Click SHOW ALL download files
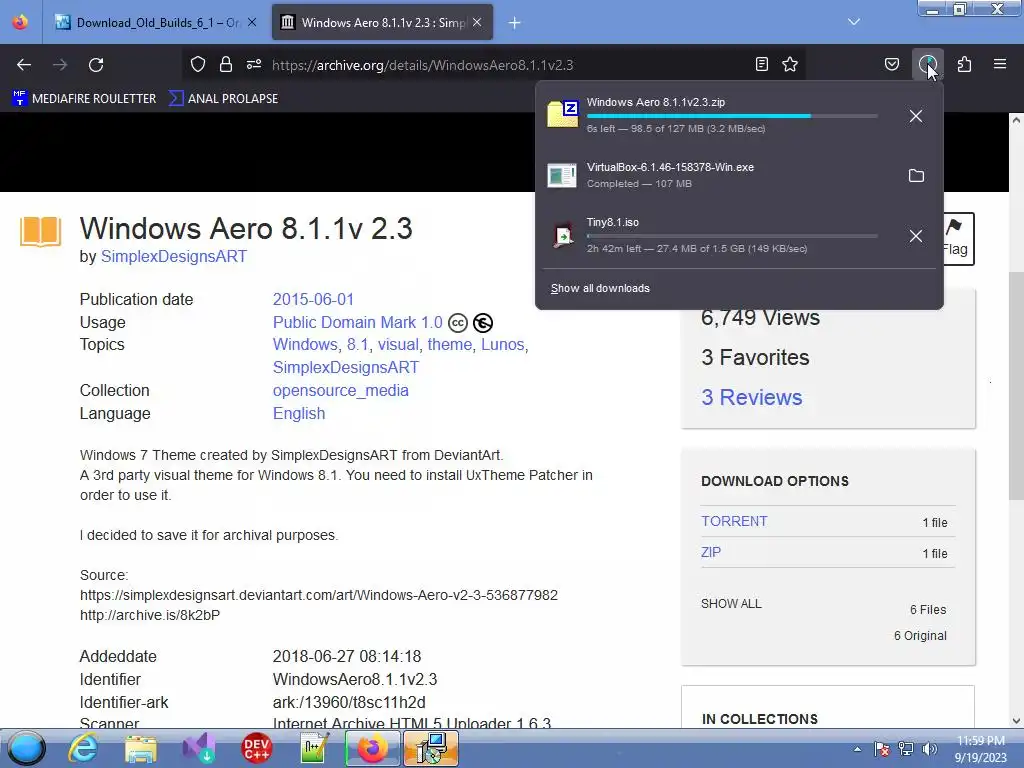 731,603
